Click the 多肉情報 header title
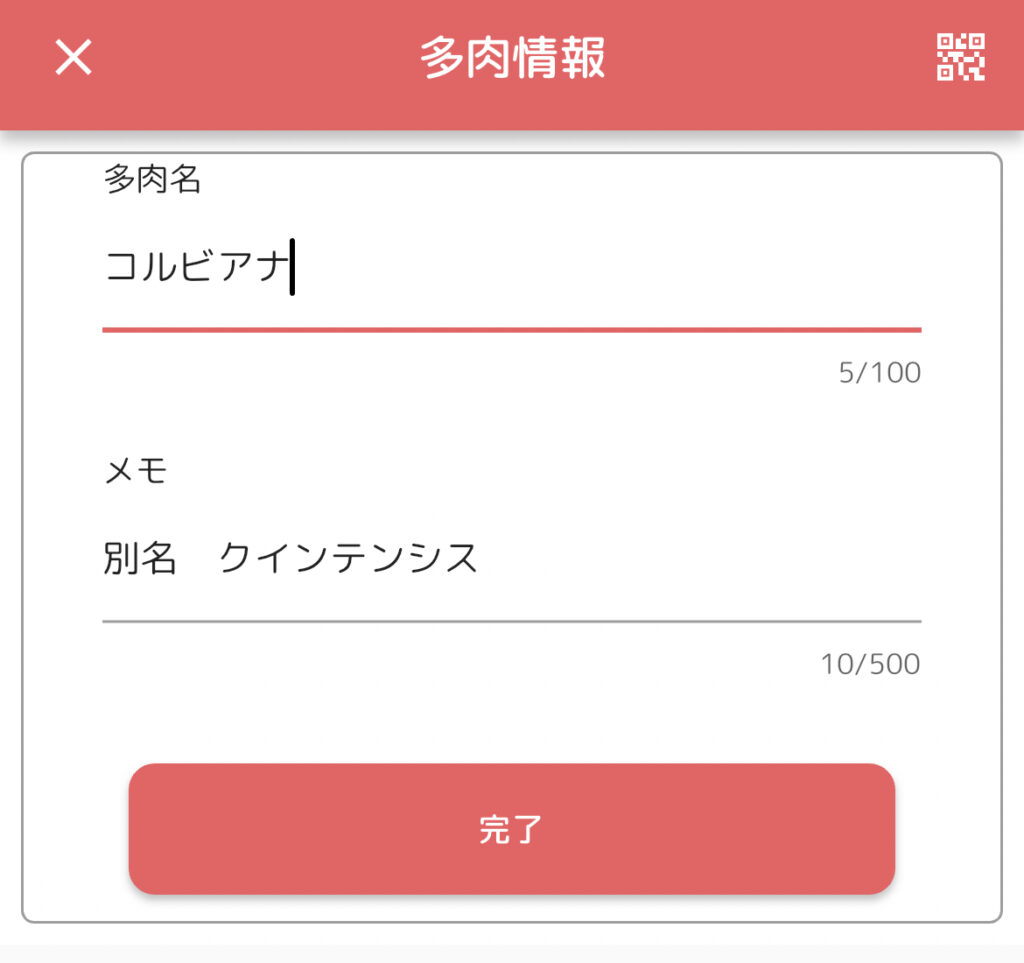 click(512, 57)
